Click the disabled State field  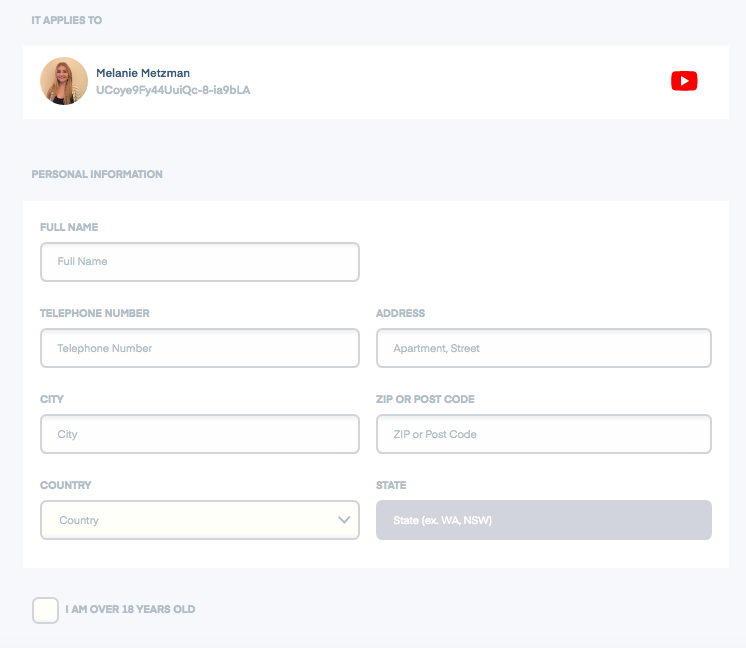[x=544, y=520]
